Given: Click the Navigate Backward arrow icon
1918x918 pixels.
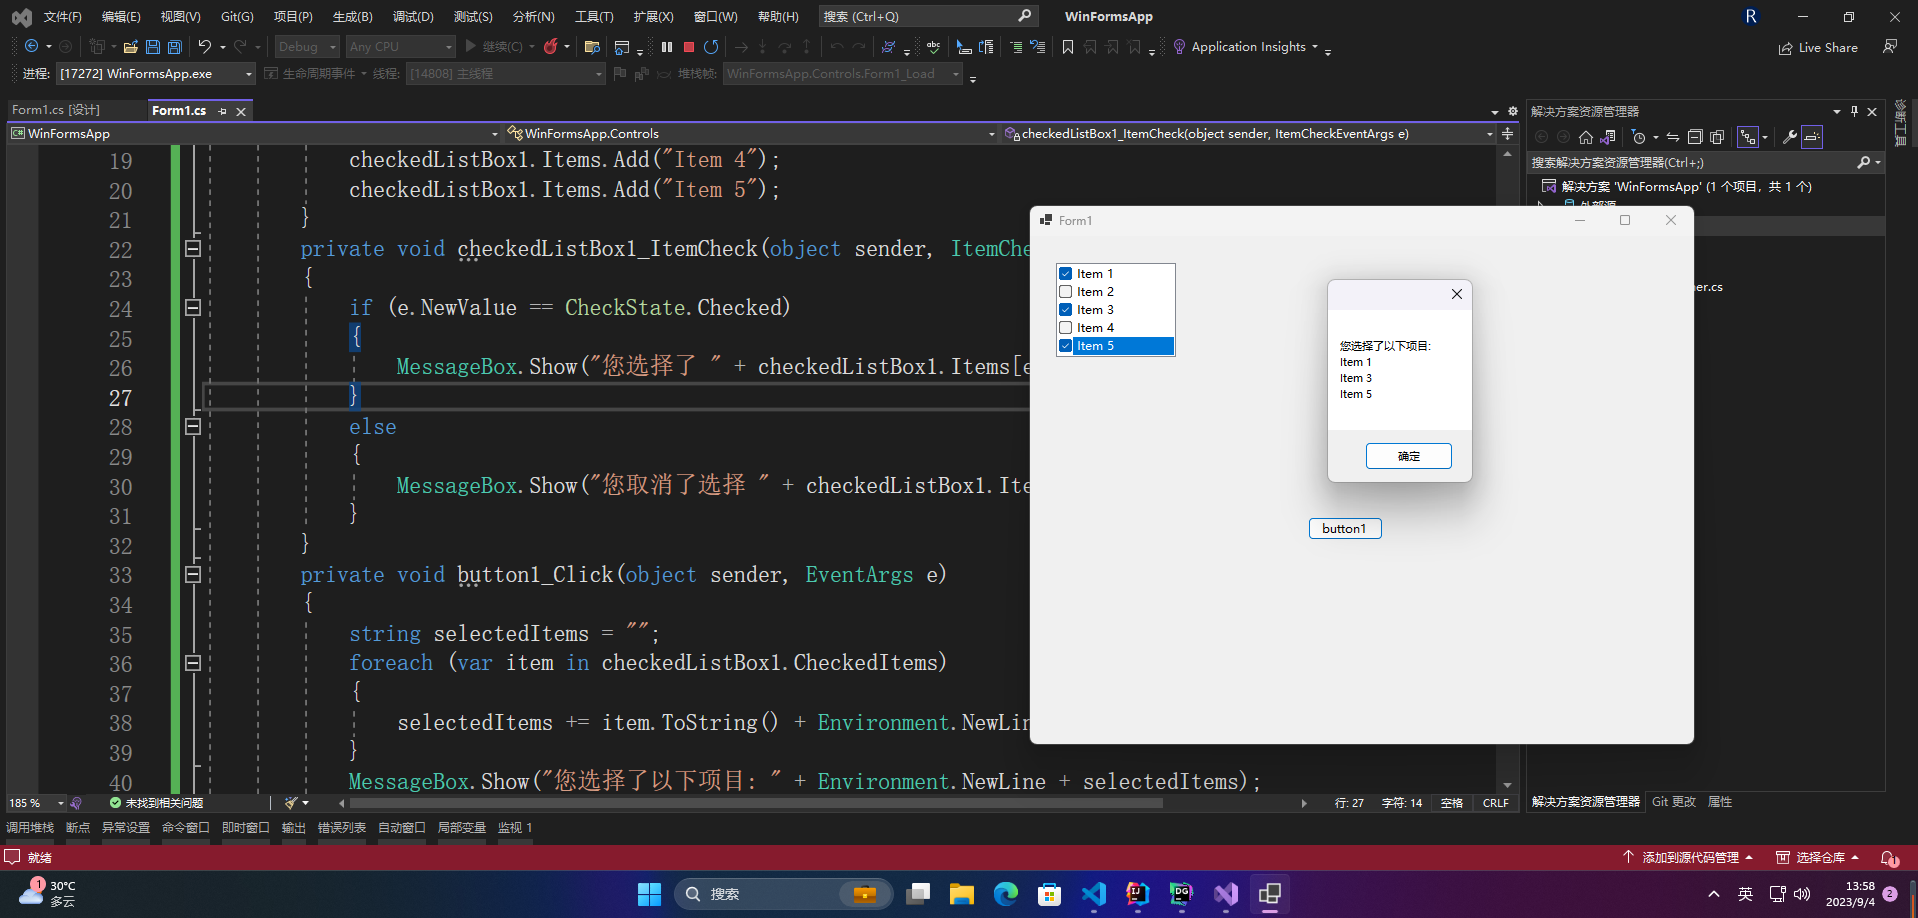Looking at the screenshot, I should (31, 47).
